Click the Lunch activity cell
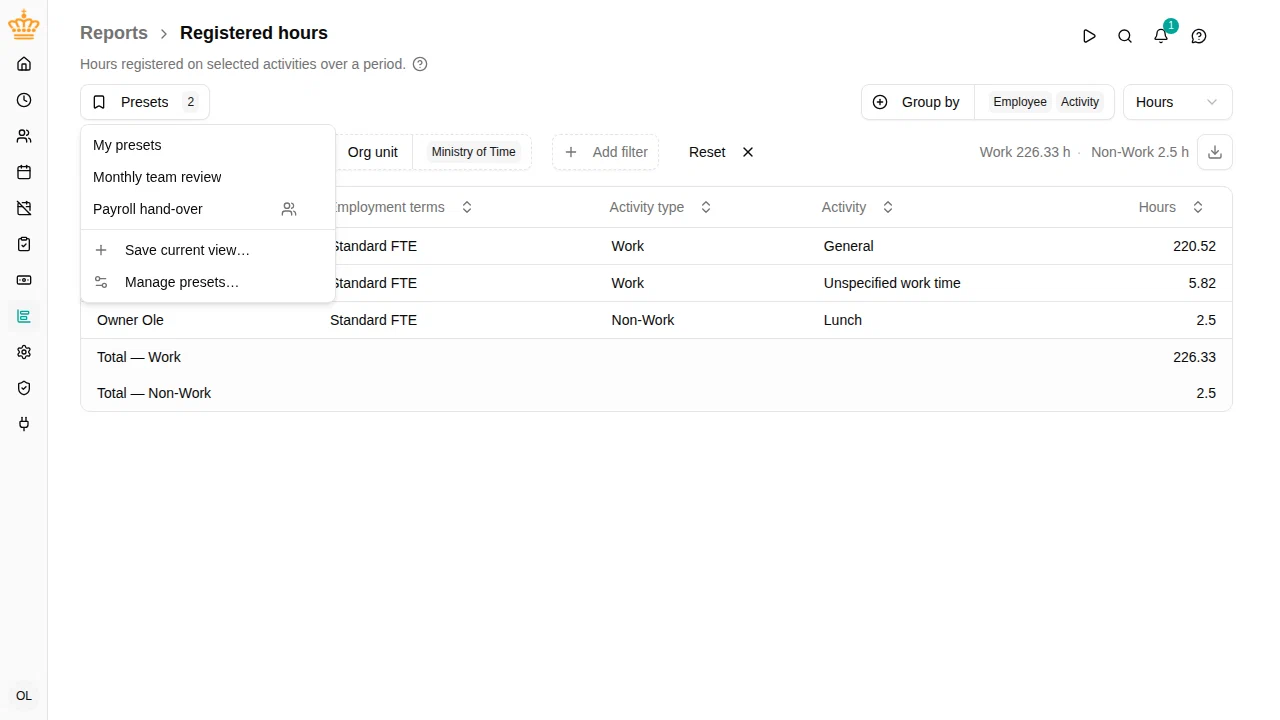1280x720 pixels. pos(843,320)
